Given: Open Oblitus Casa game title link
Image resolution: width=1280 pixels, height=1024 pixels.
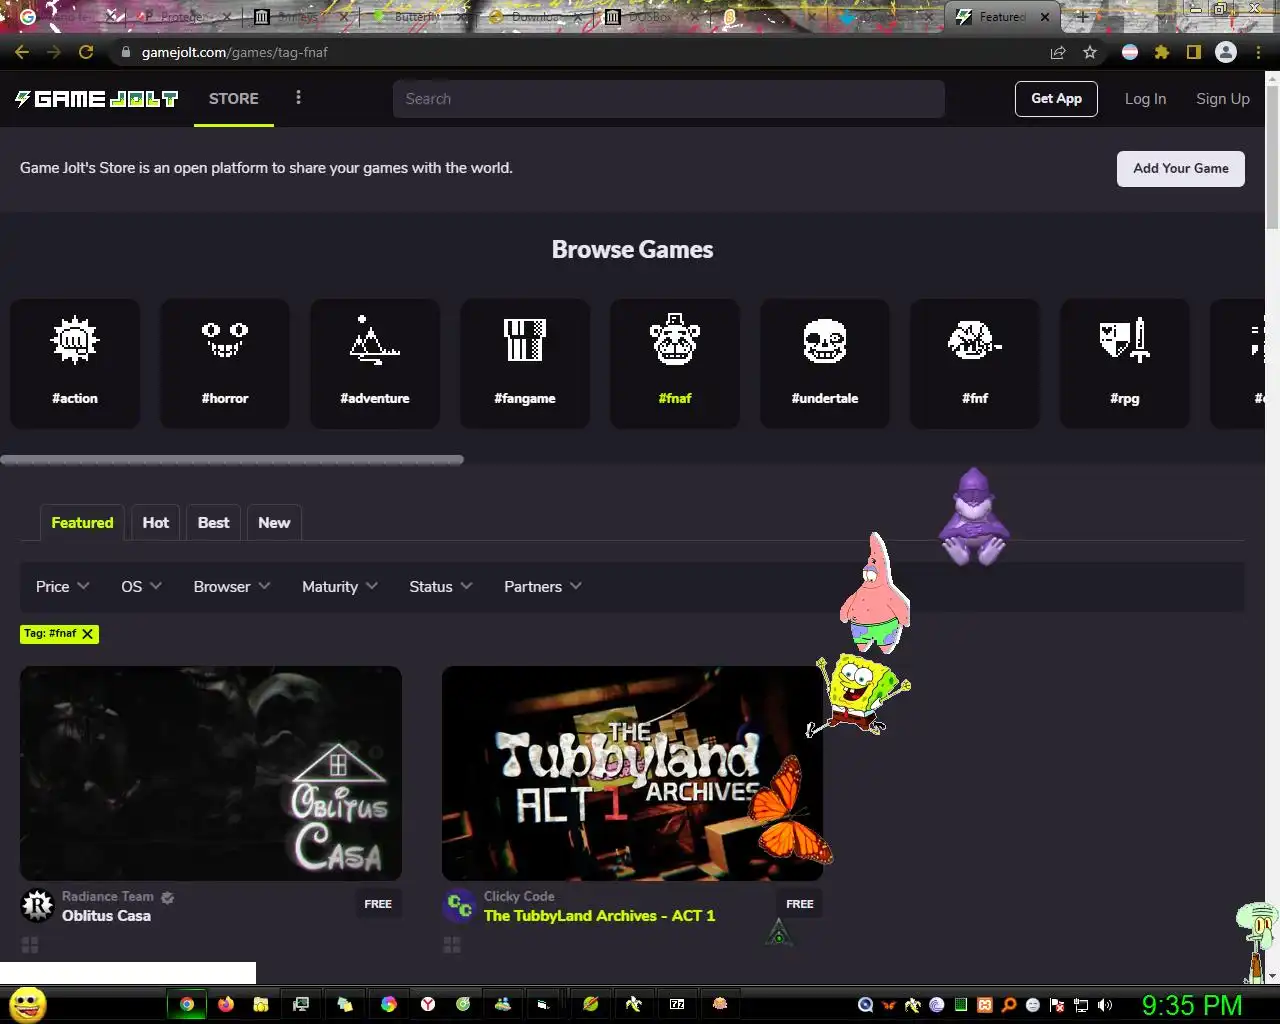Looking at the screenshot, I should tap(106, 916).
